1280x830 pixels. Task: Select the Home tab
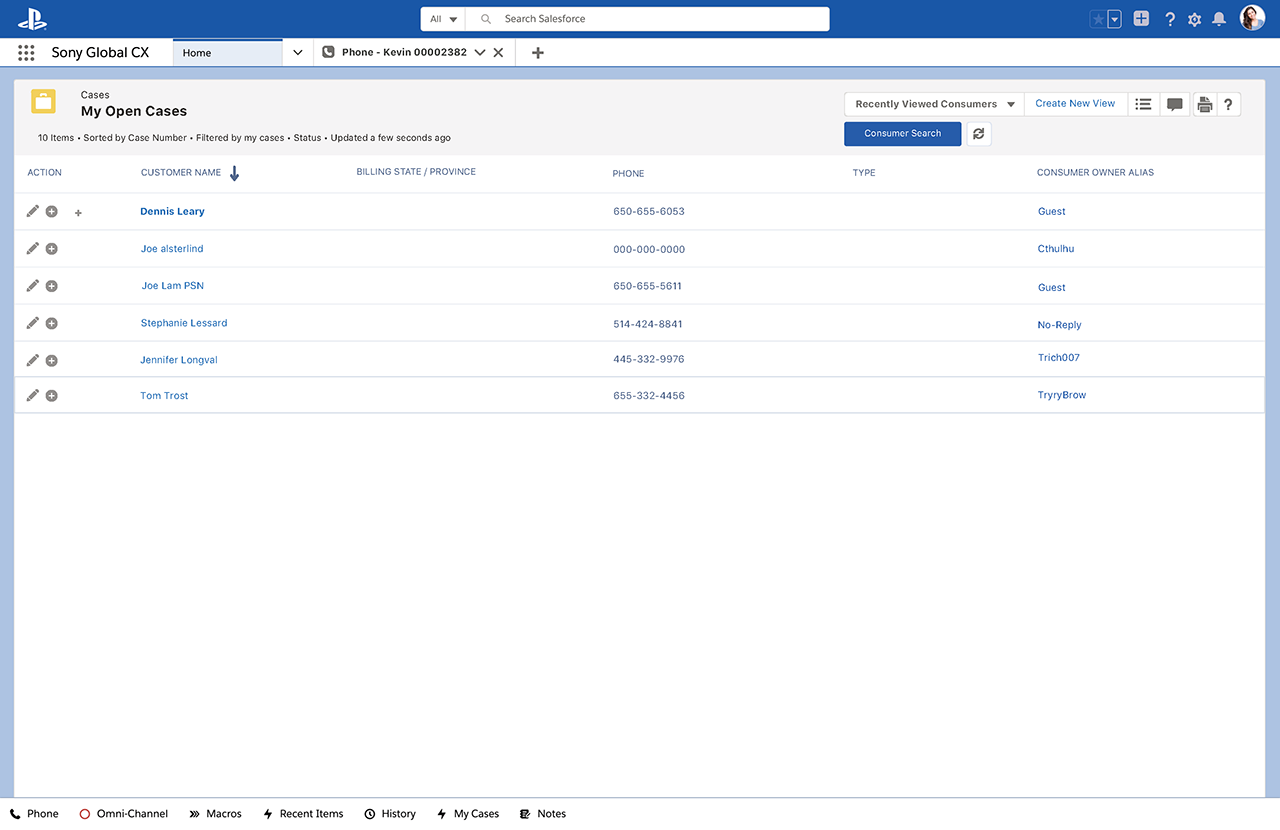[227, 53]
